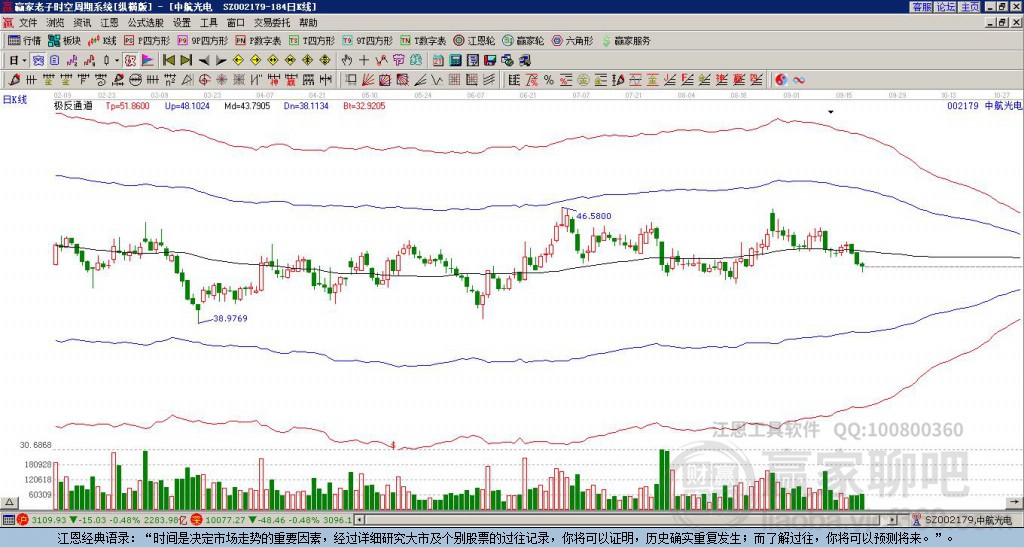Click the skip-to-last green arrow icon
Image resolution: width=1024 pixels, height=548 pixels.
click(x=186, y=61)
